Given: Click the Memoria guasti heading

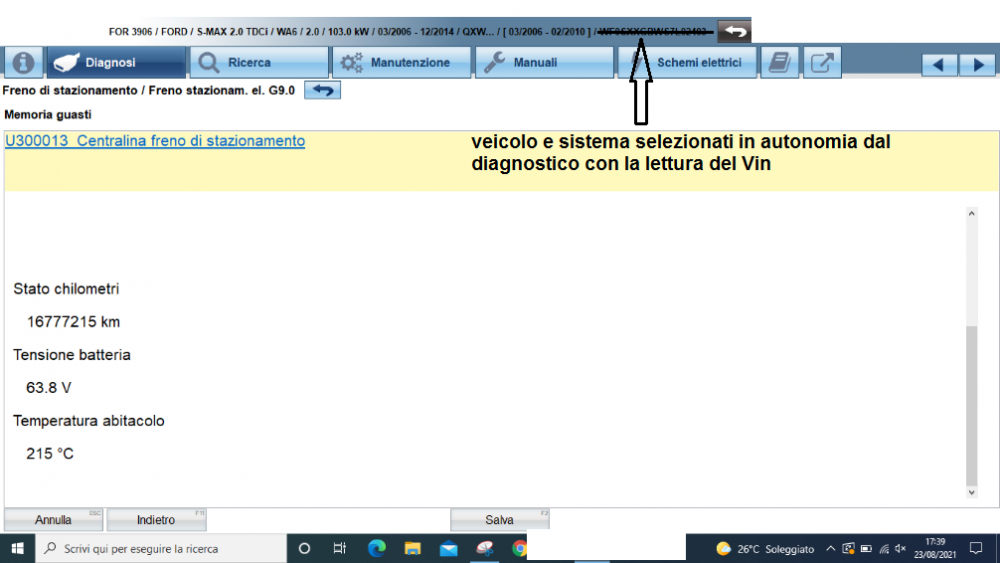Looking at the screenshot, I should click(x=48, y=115).
